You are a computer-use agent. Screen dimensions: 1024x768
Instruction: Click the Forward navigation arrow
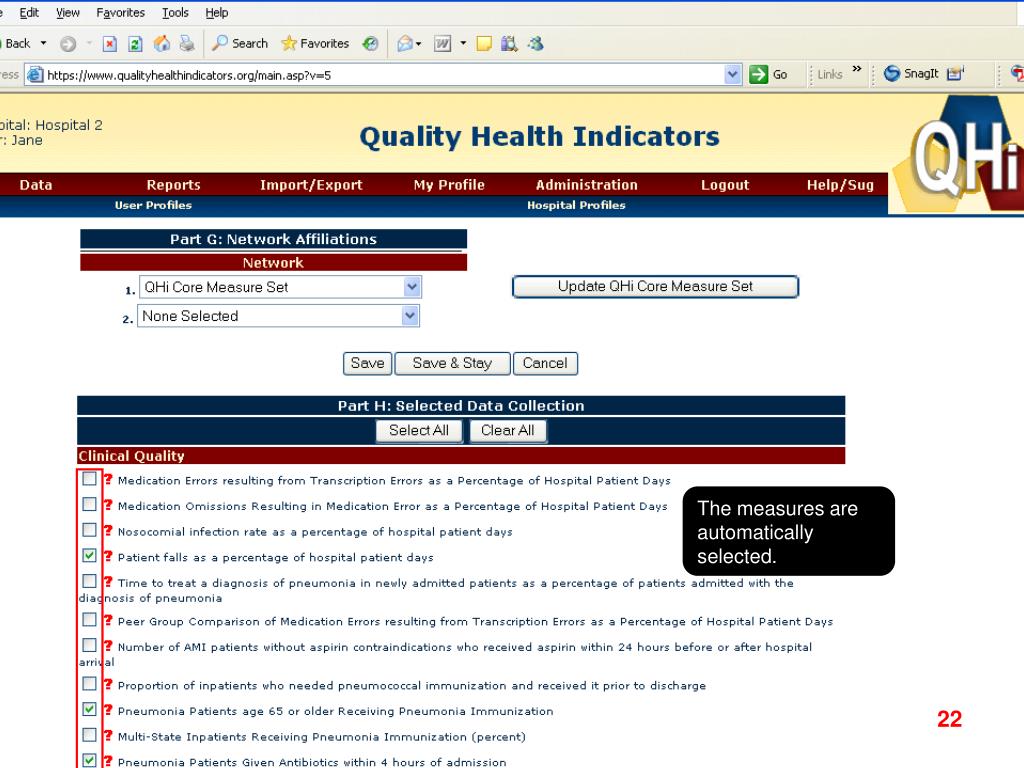point(68,44)
